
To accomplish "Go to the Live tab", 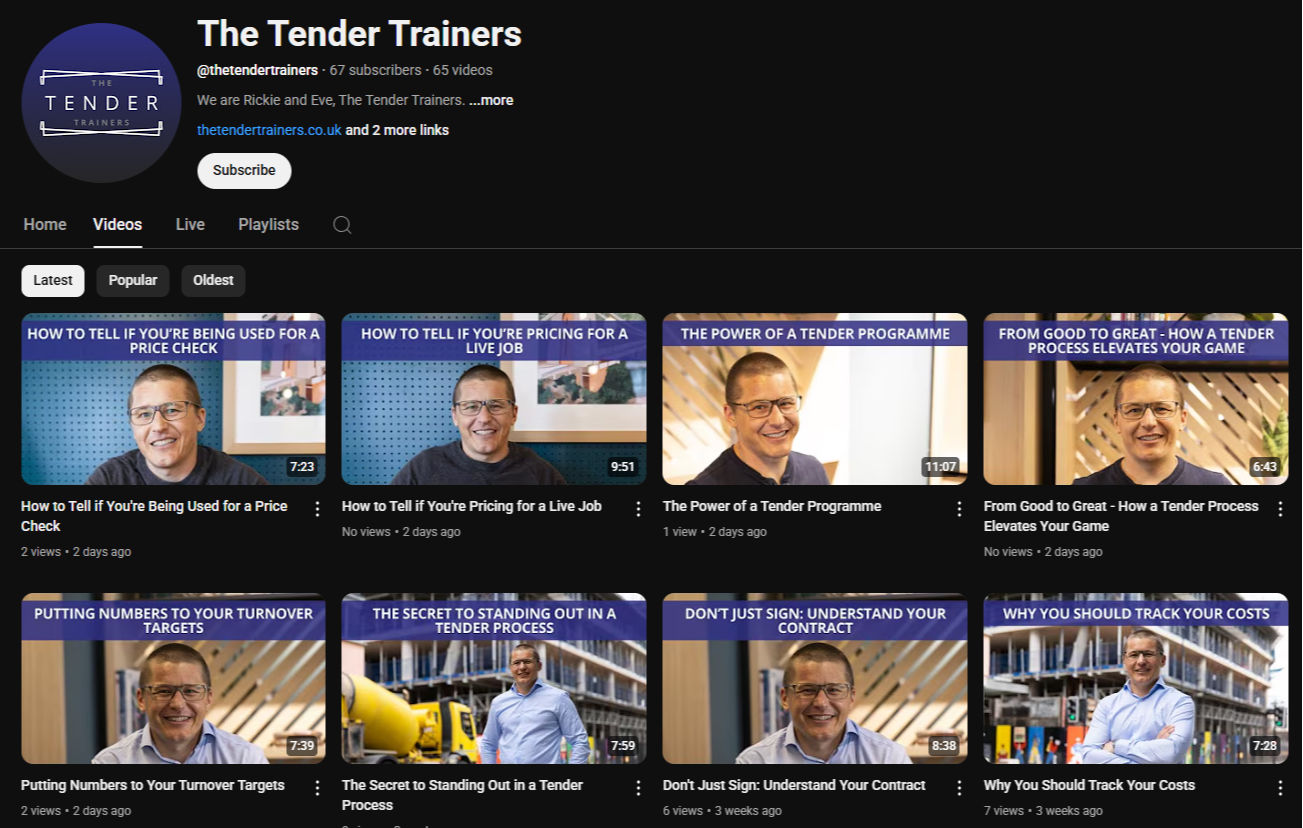I will point(190,225).
